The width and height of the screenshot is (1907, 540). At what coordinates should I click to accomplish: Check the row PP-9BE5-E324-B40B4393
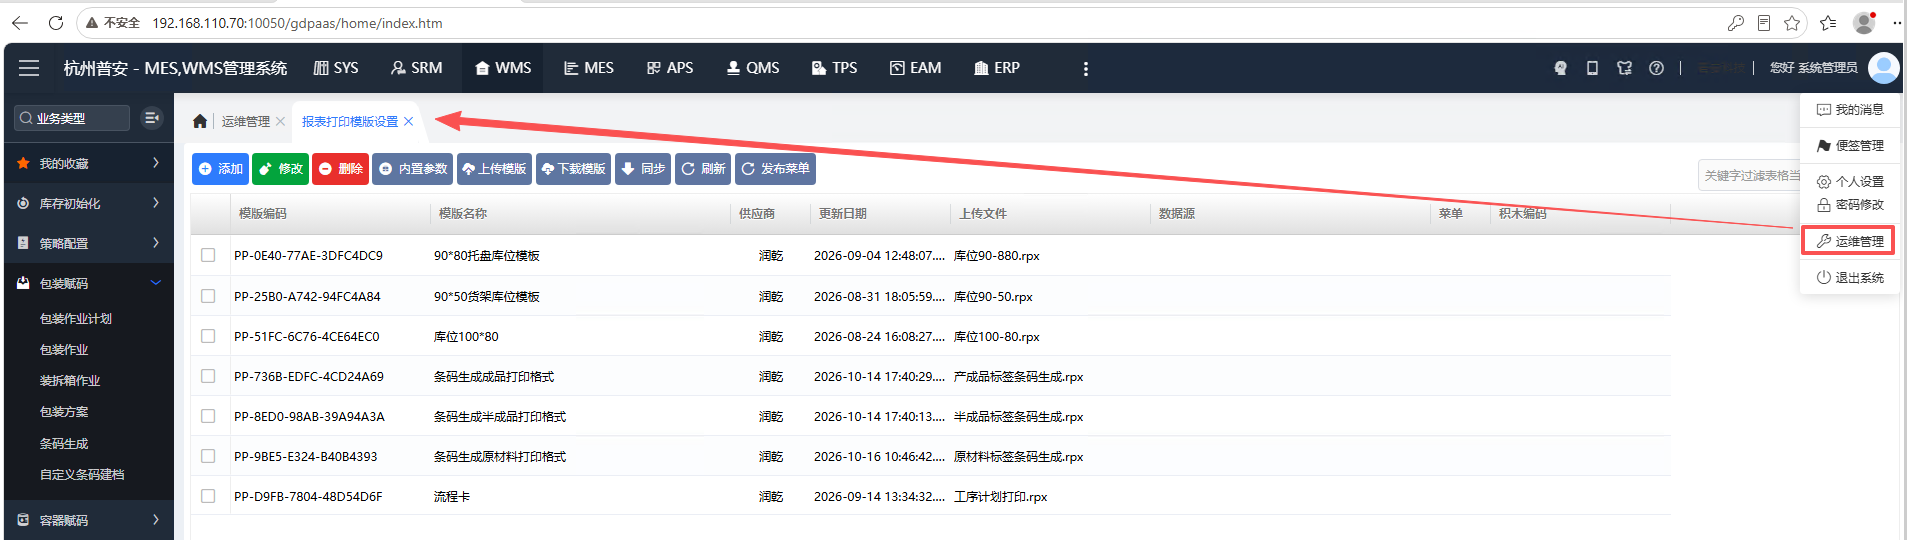coord(208,456)
